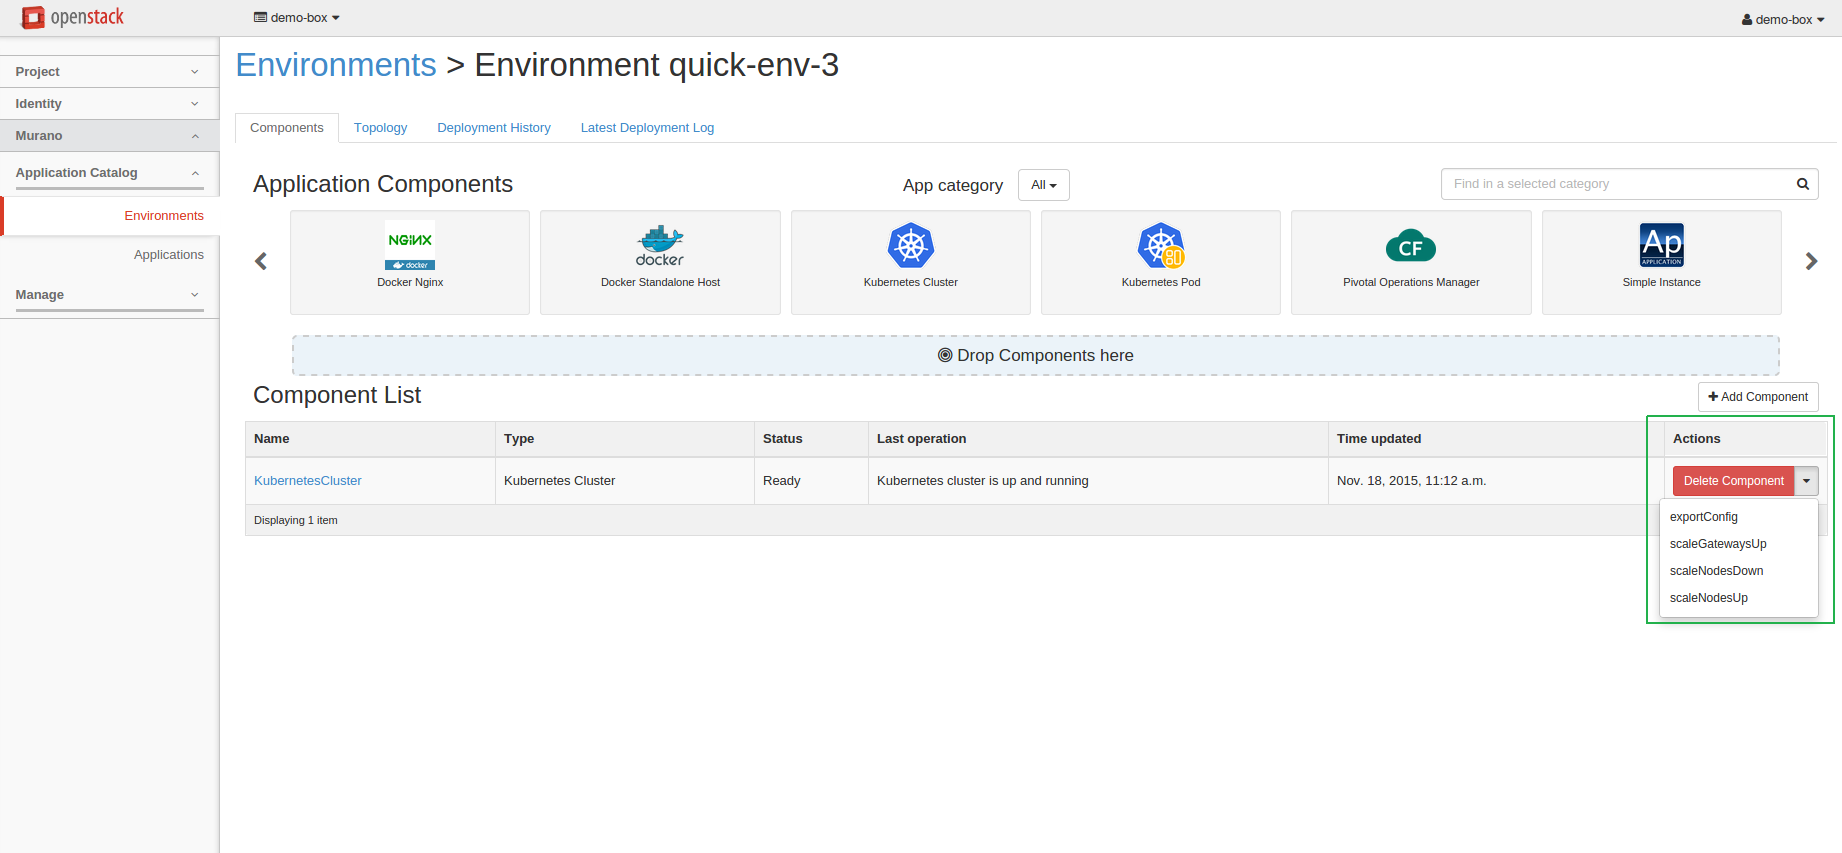Select the Docker Standalone Host icon
The height and width of the screenshot is (853, 1842).
[x=660, y=246]
